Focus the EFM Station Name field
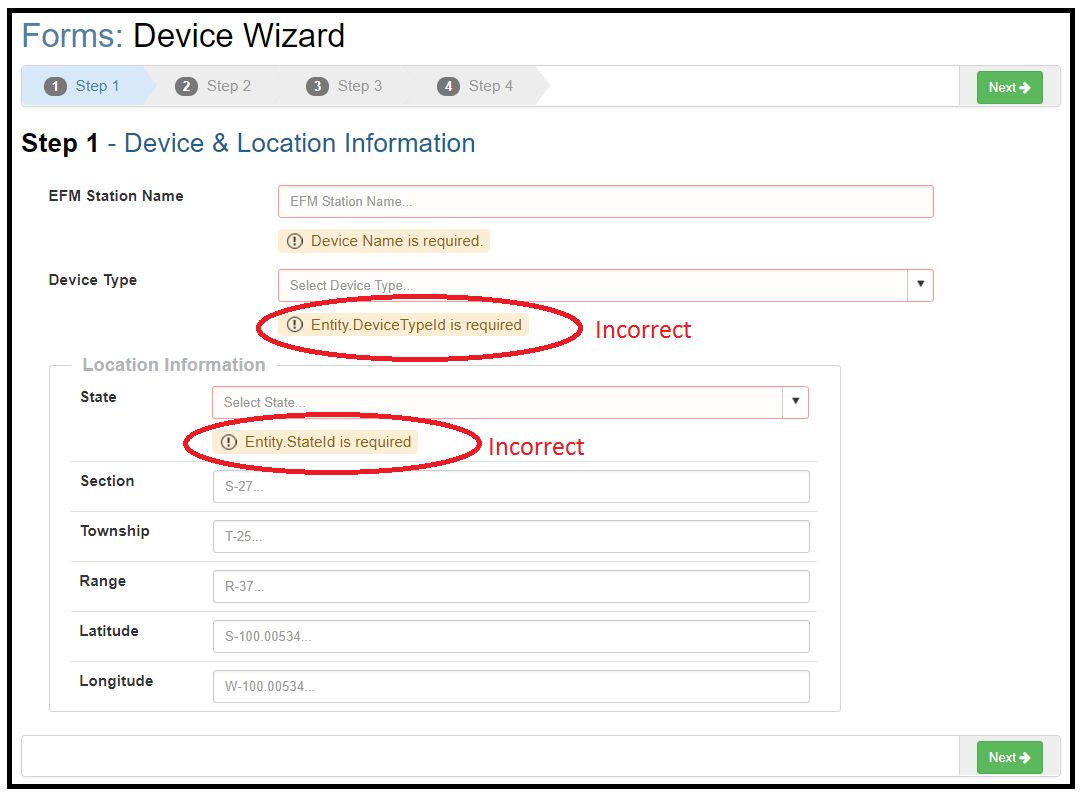This screenshot has width=1081, height=796. click(x=605, y=201)
